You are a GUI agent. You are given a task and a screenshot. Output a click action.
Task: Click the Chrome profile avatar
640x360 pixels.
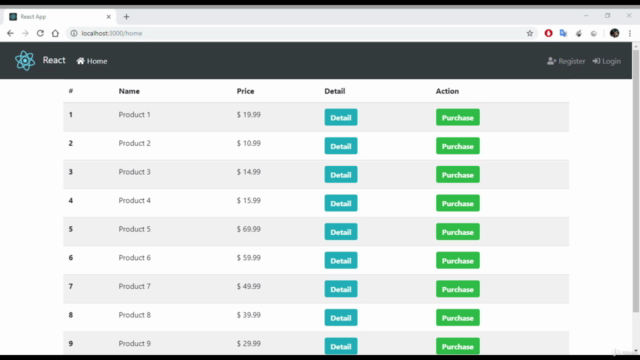click(614, 33)
